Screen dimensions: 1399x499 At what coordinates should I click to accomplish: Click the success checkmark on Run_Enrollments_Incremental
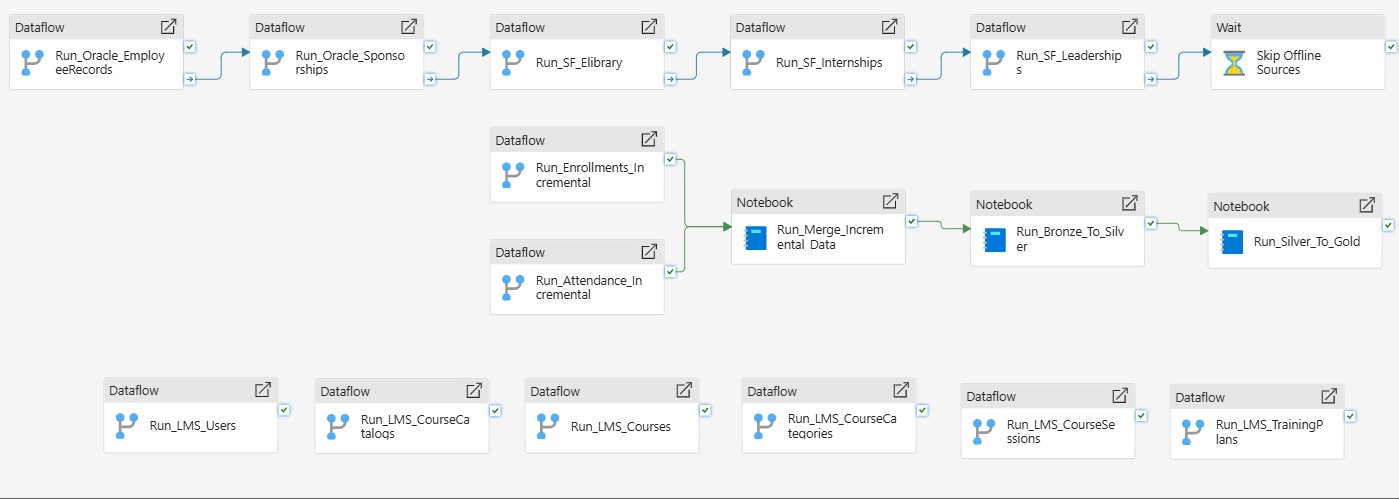(670, 158)
